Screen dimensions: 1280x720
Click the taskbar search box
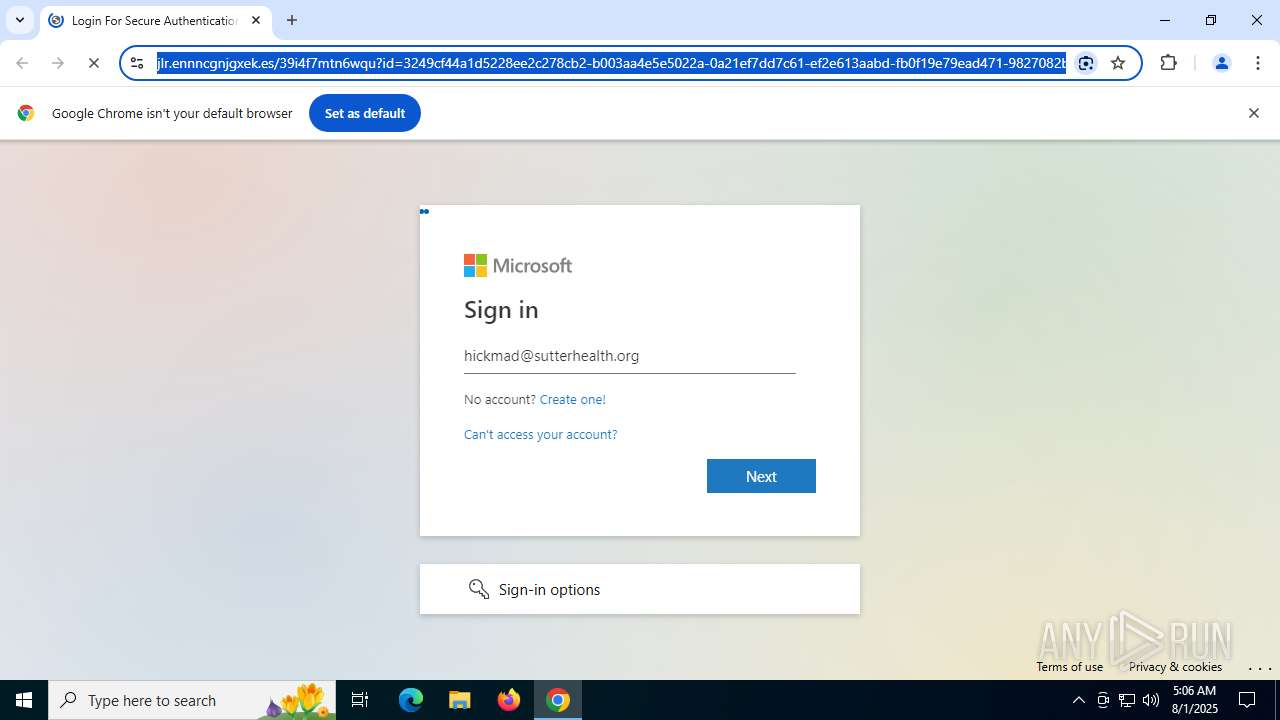tap(192, 700)
